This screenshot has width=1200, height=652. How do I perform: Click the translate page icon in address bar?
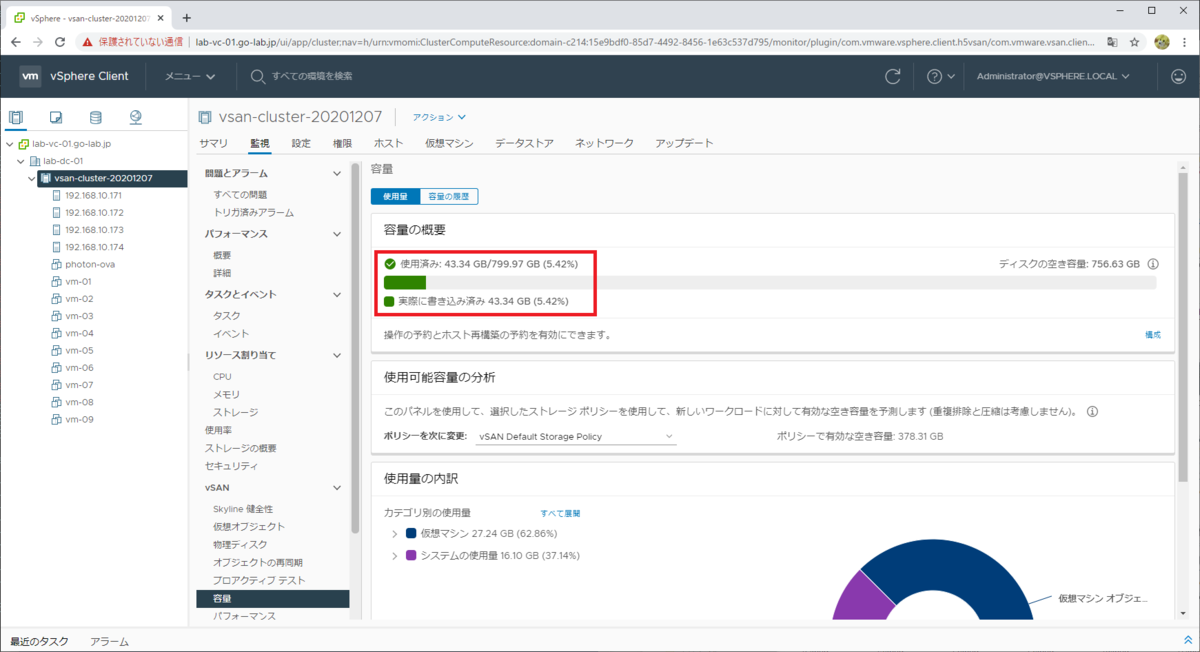[x=1112, y=42]
